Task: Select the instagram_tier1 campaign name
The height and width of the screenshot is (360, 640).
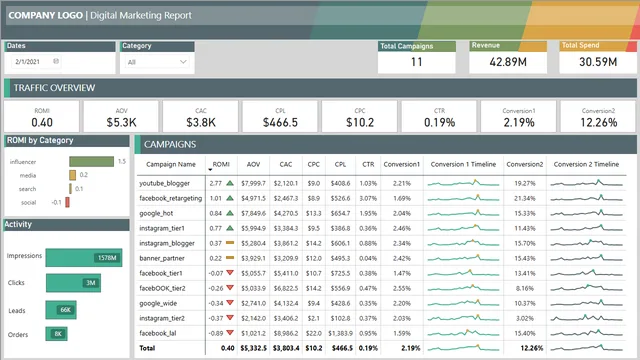Action: tap(162, 228)
